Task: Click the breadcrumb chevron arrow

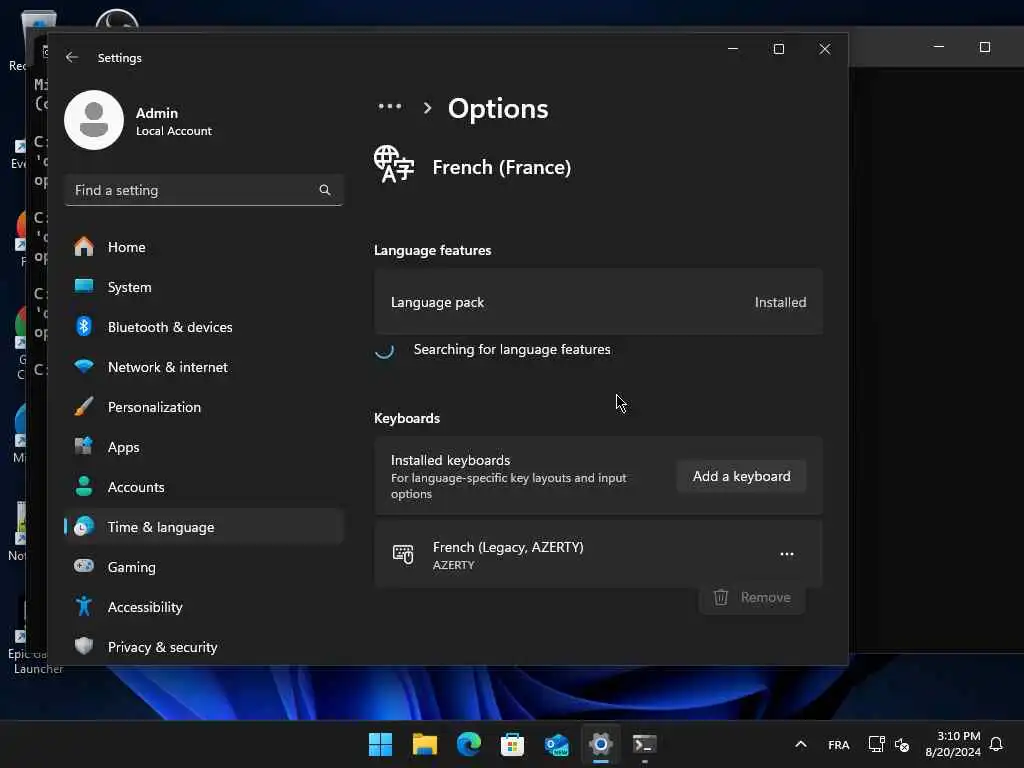Action: click(427, 108)
